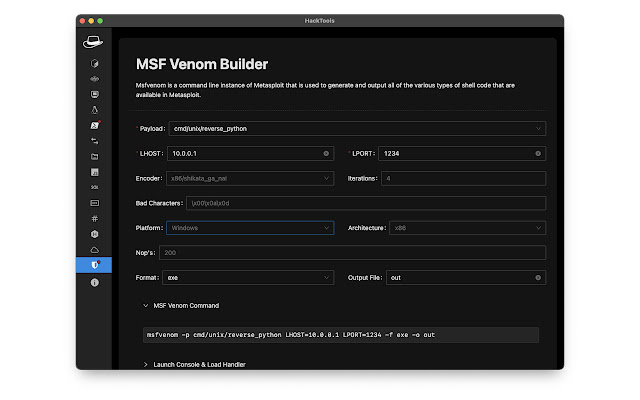
Task: Open the About info icon
Action: pyautogui.click(x=94, y=282)
